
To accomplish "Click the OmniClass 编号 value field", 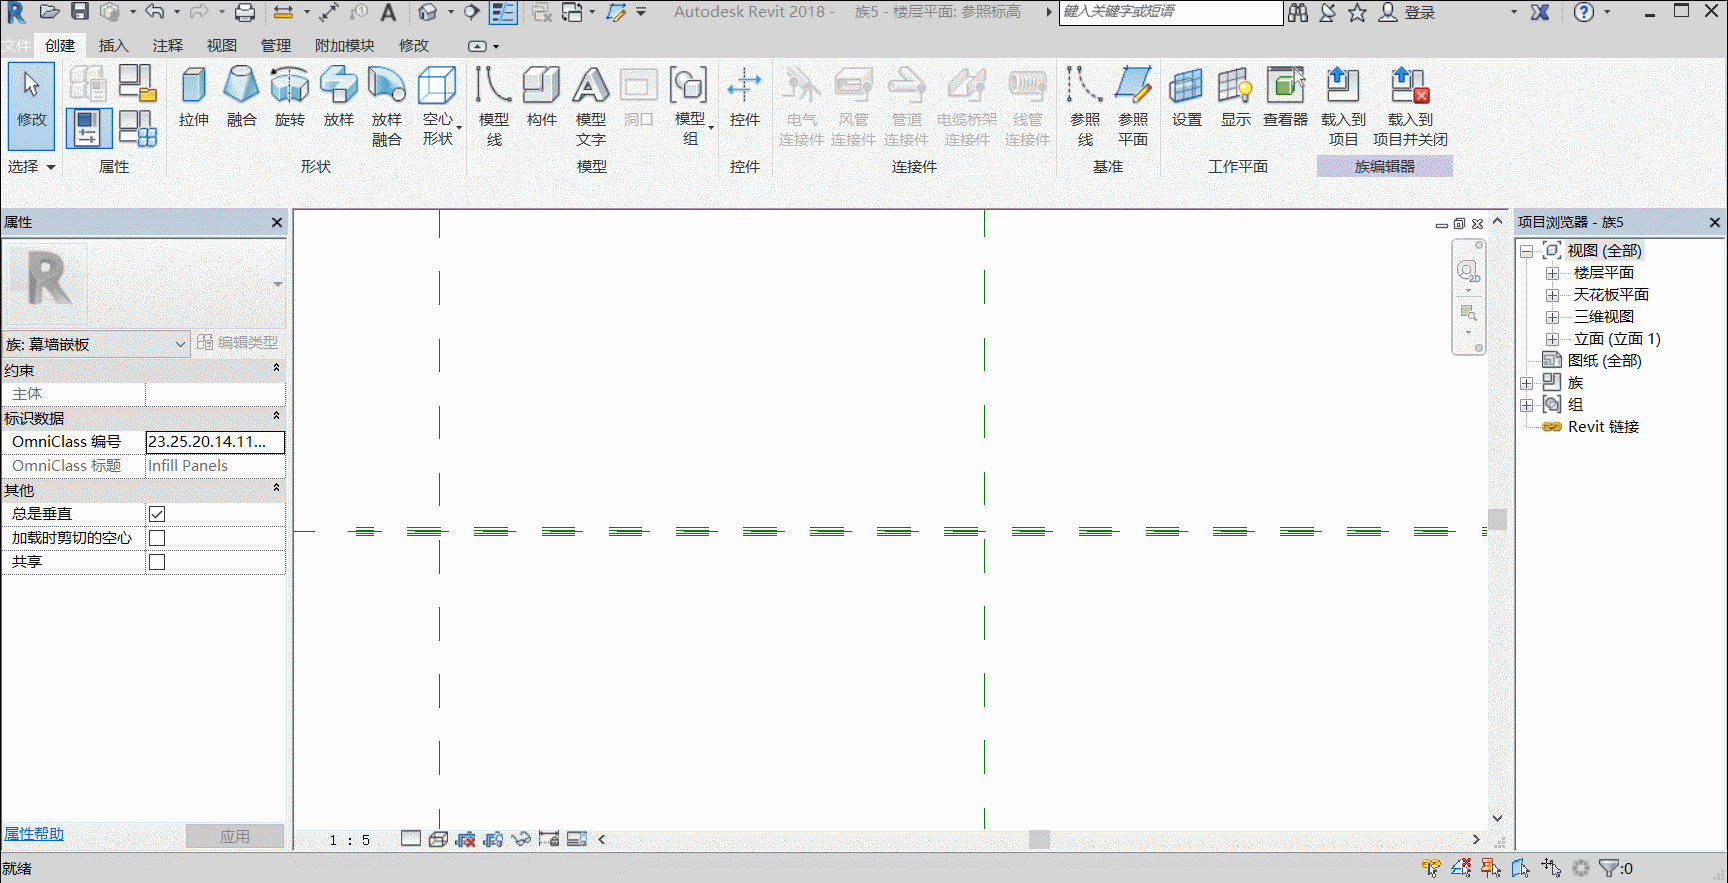I will (215, 442).
